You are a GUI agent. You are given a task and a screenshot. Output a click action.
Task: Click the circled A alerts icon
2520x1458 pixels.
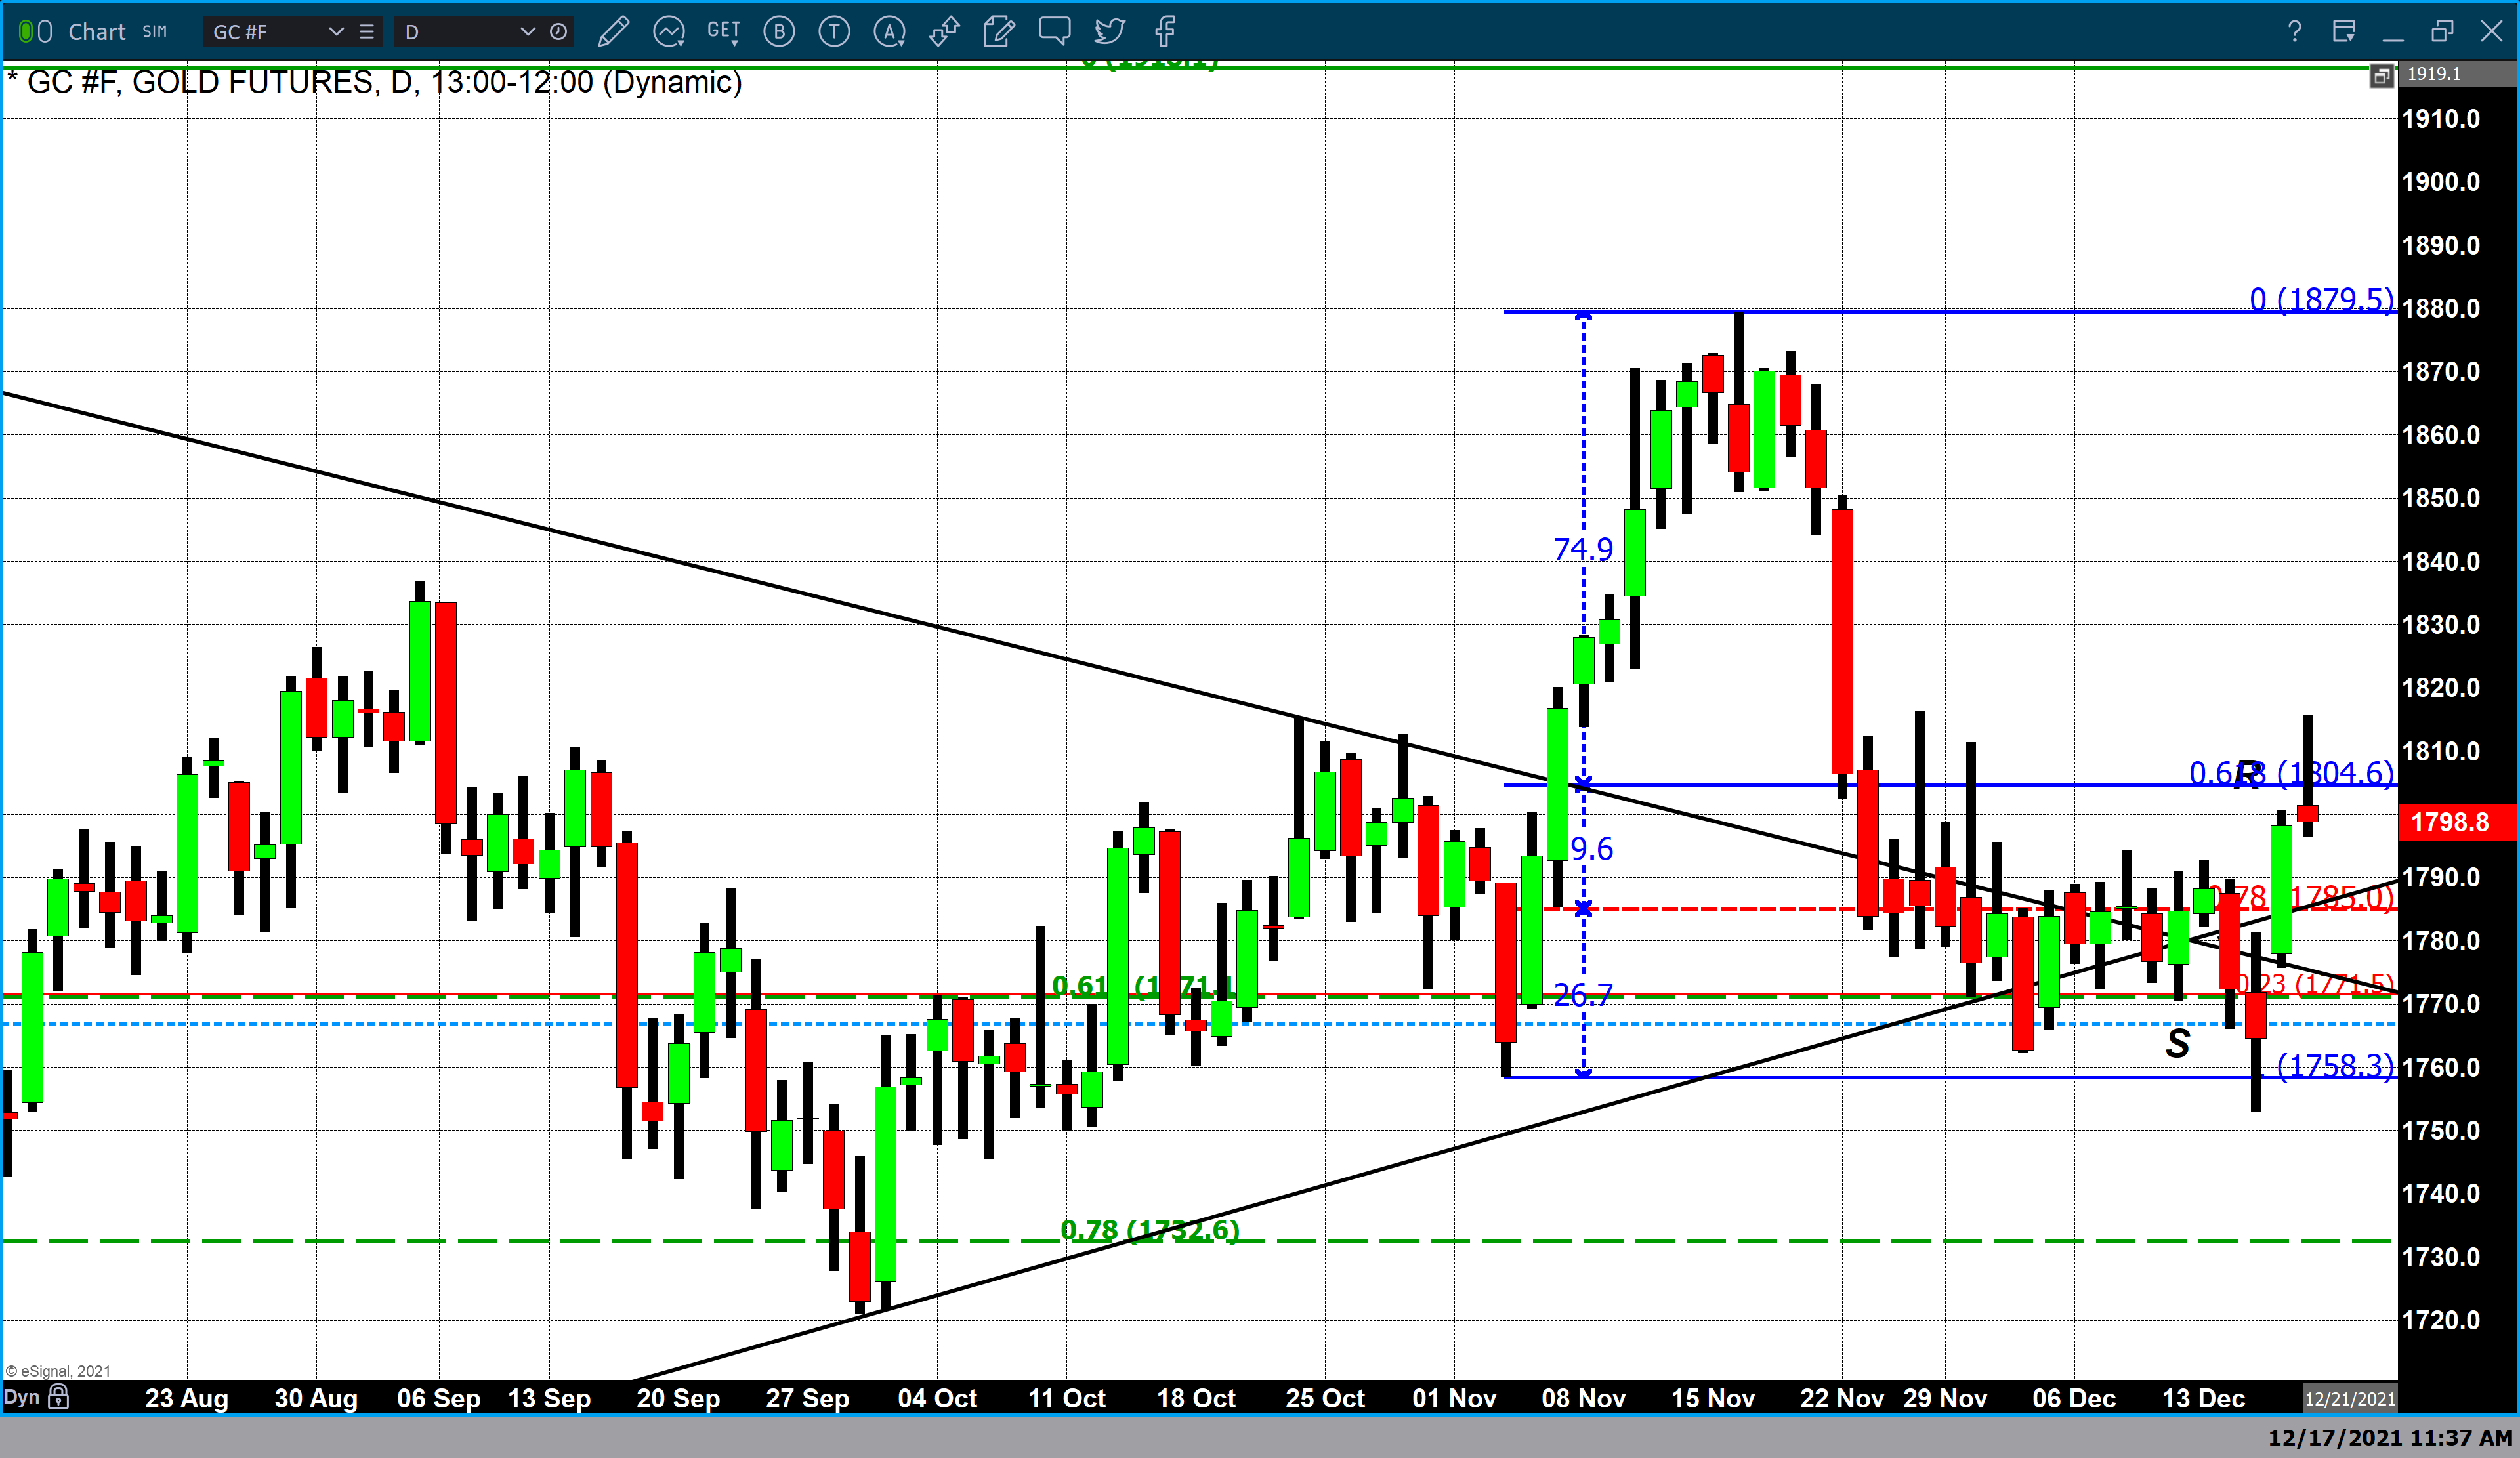pyautogui.click(x=889, y=32)
